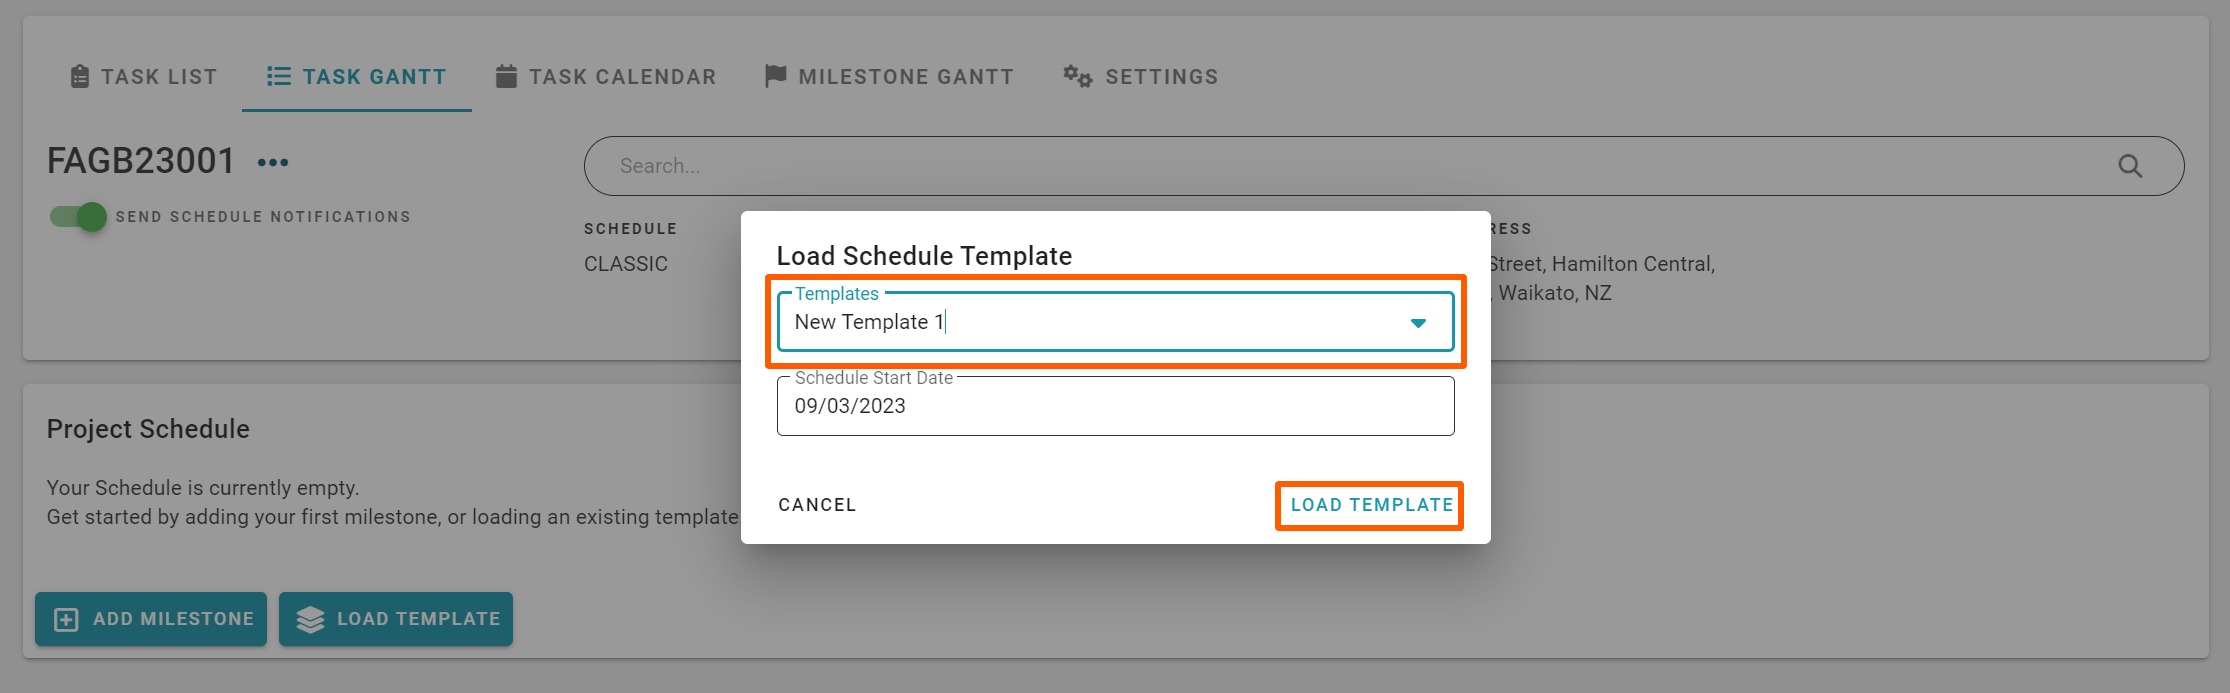Viewport: 2230px width, 693px height.
Task: Focus the Search input box
Action: pos(1350,166)
